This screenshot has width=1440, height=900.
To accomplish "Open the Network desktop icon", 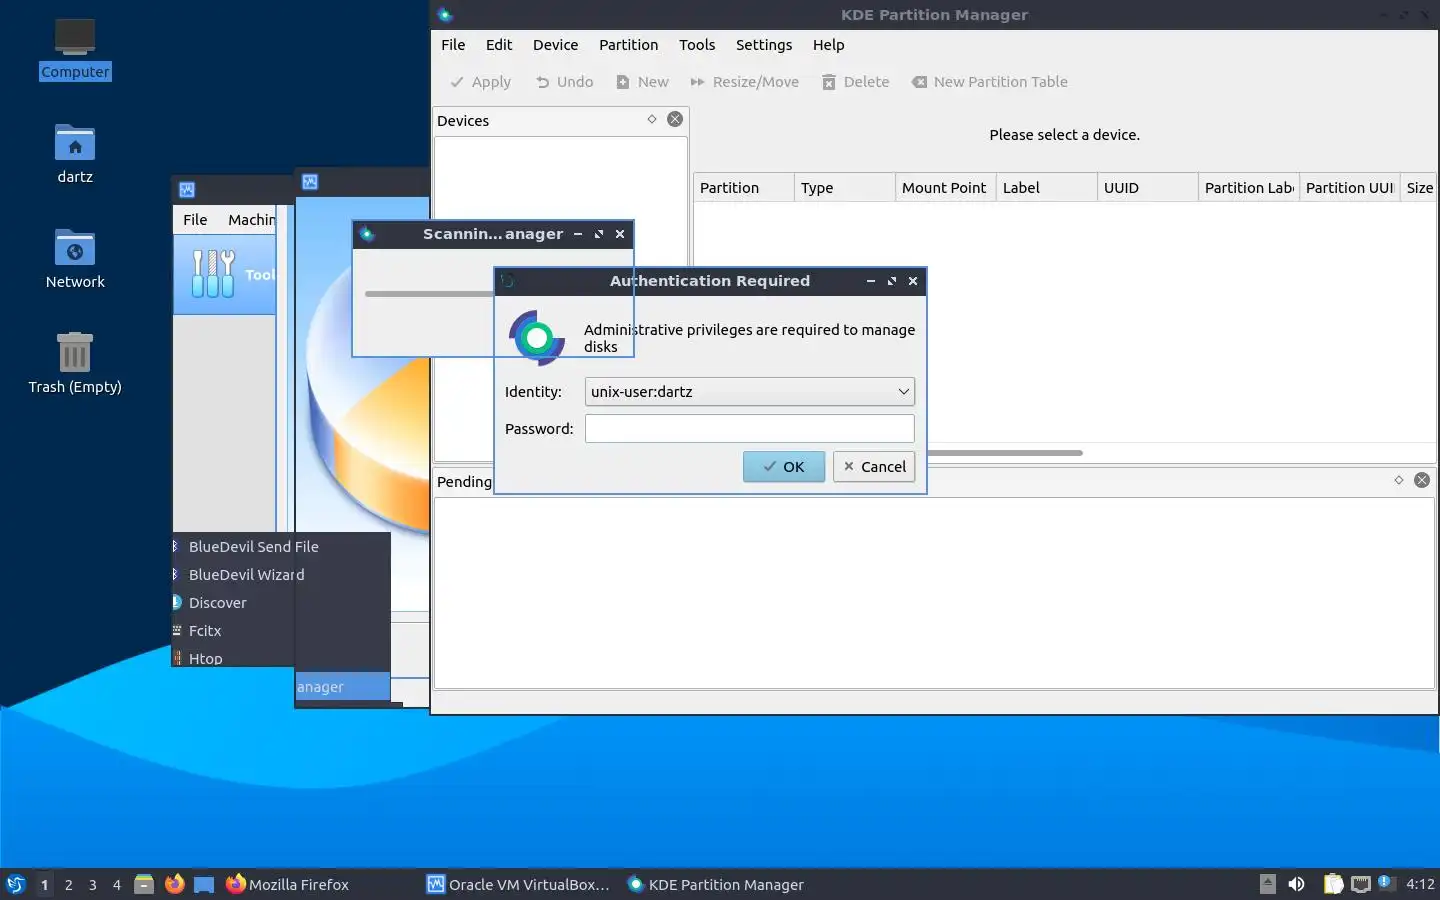I will (x=75, y=259).
